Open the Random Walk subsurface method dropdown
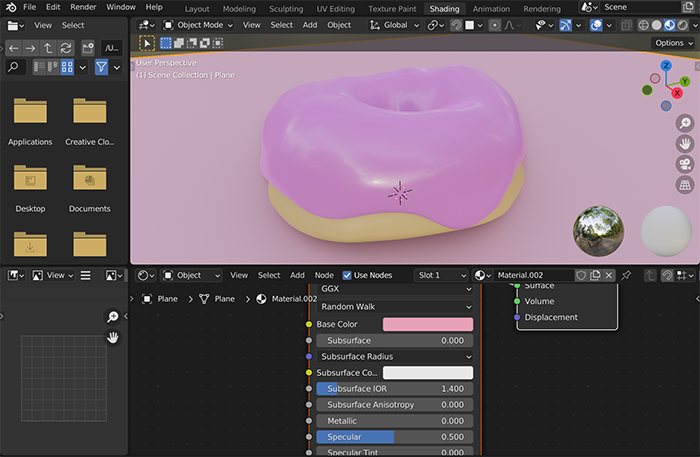The width and height of the screenshot is (700, 457). [x=395, y=307]
